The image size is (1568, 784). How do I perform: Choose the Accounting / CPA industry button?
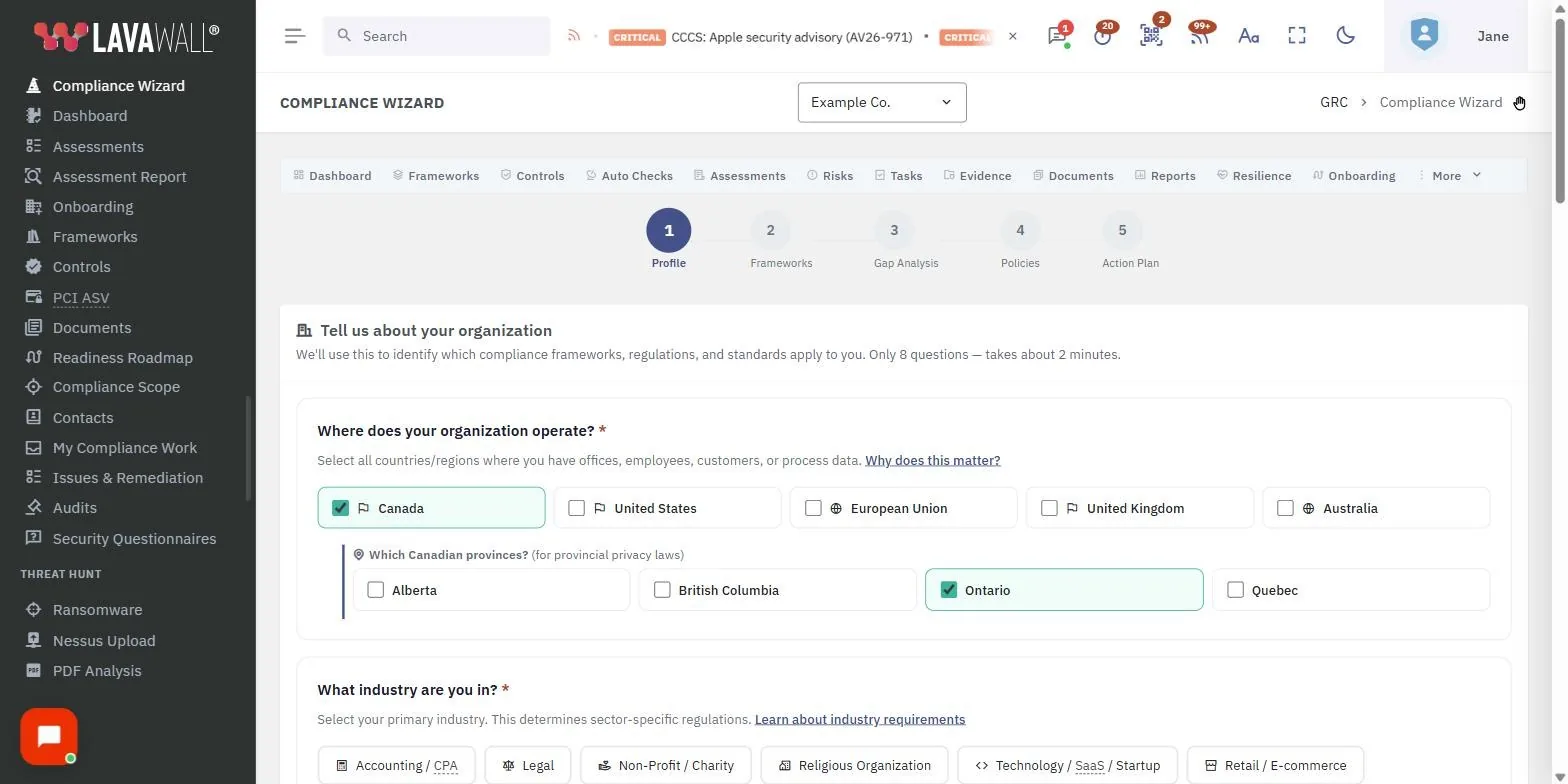[x=397, y=766]
